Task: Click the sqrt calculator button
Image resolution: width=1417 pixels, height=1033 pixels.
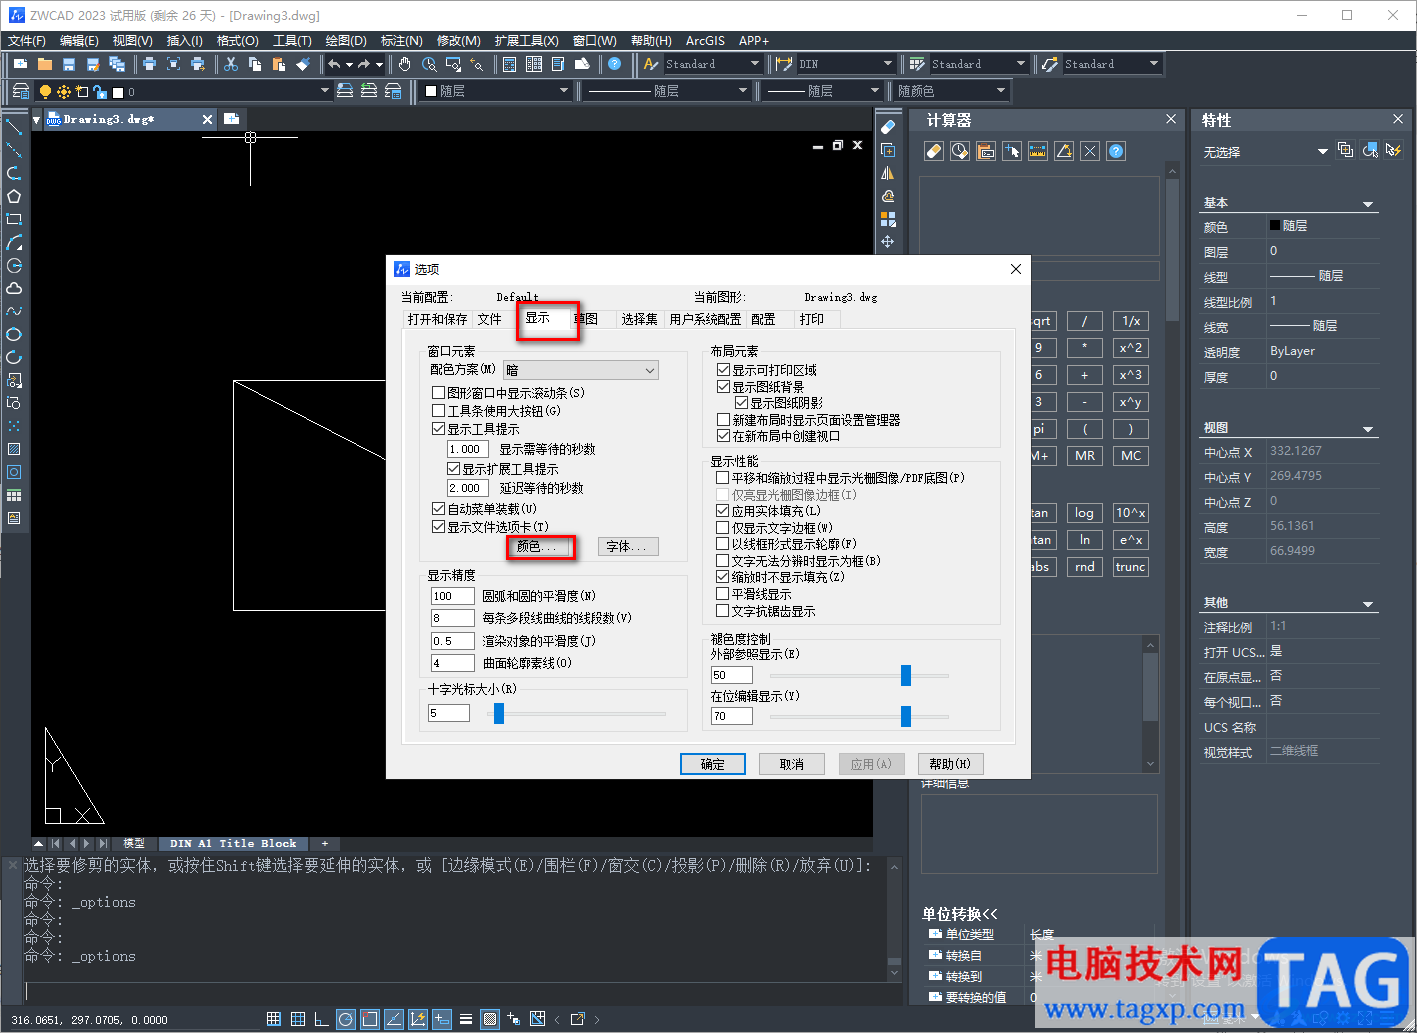Action: click(x=1040, y=321)
